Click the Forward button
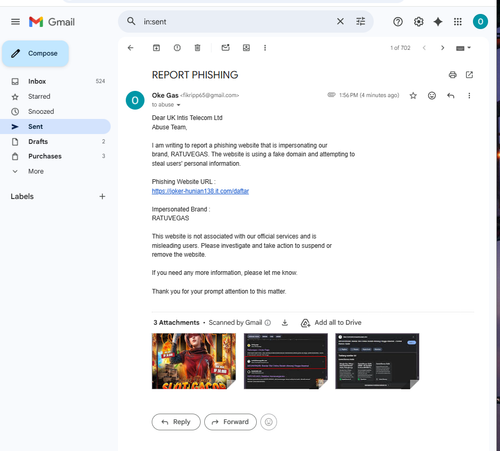 pyautogui.click(x=230, y=422)
